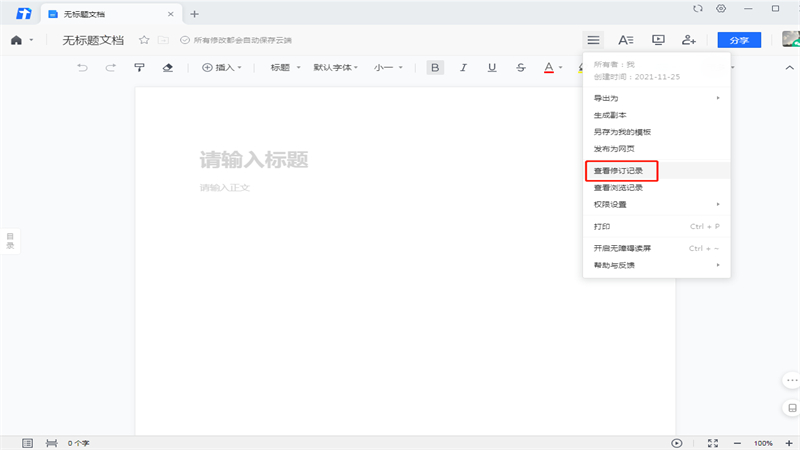The width and height of the screenshot is (800, 450).
Task: Open the 目录 outline side tab
Action: point(10,241)
